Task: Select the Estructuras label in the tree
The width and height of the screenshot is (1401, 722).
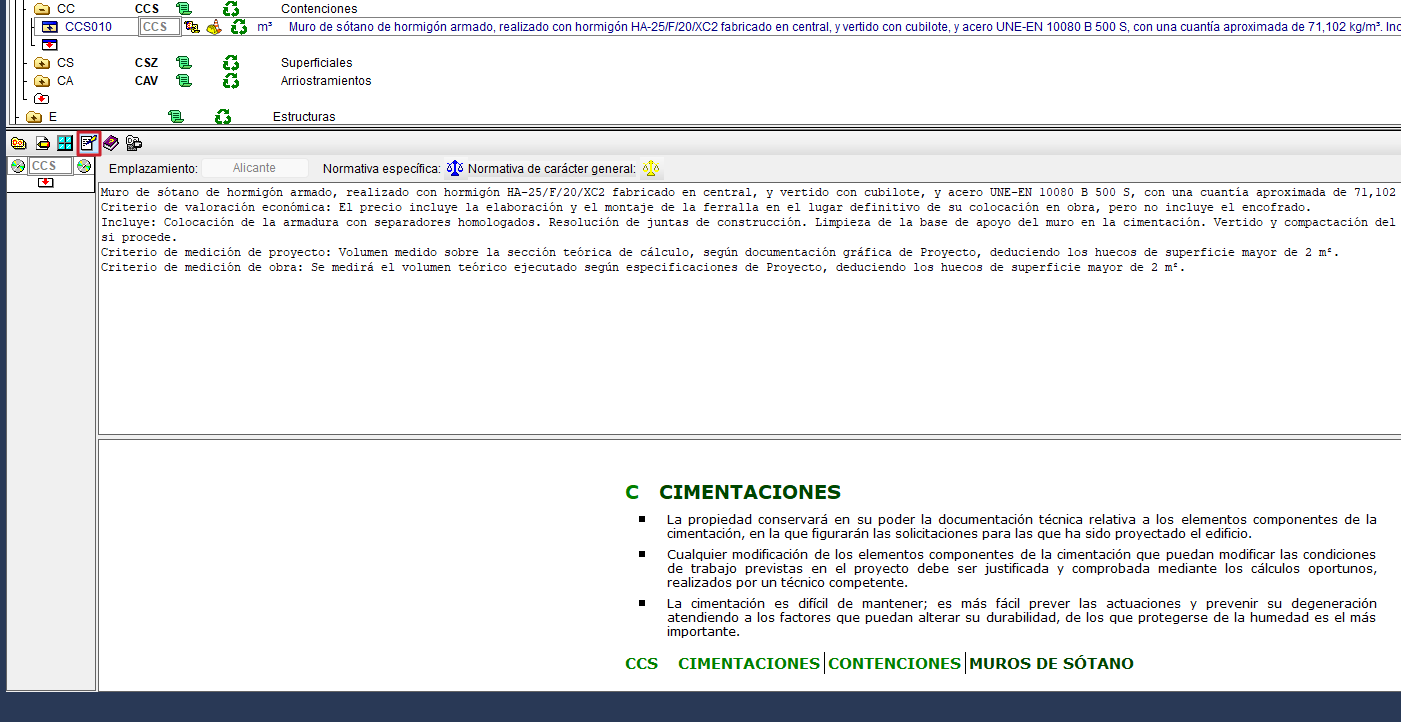Action: click(x=304, y=117)
